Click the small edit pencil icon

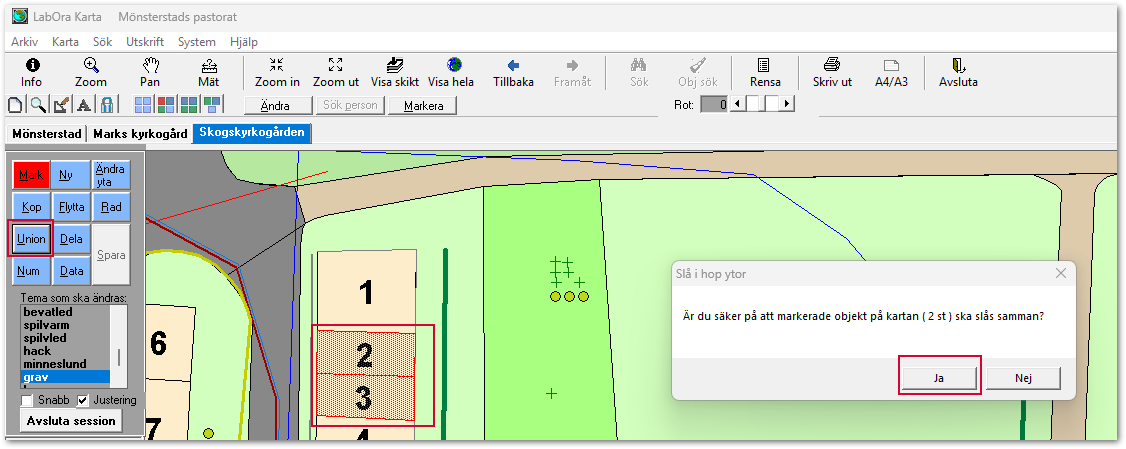click(x=61, y=105)
